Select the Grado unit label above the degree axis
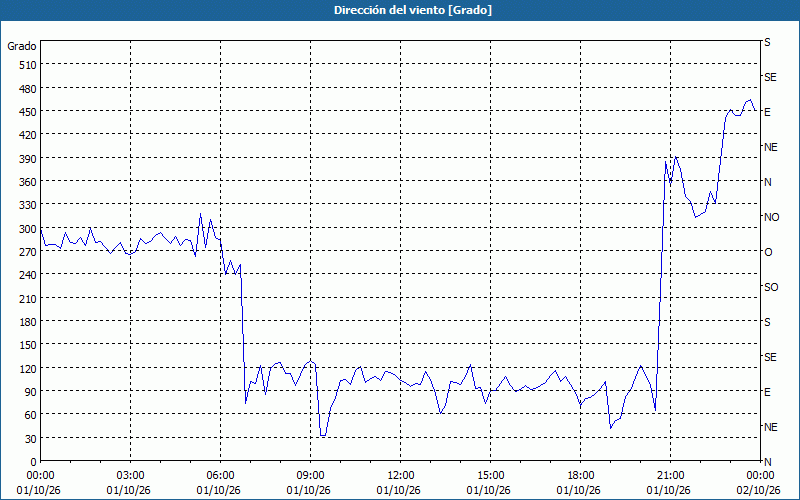 coord(22,46)
